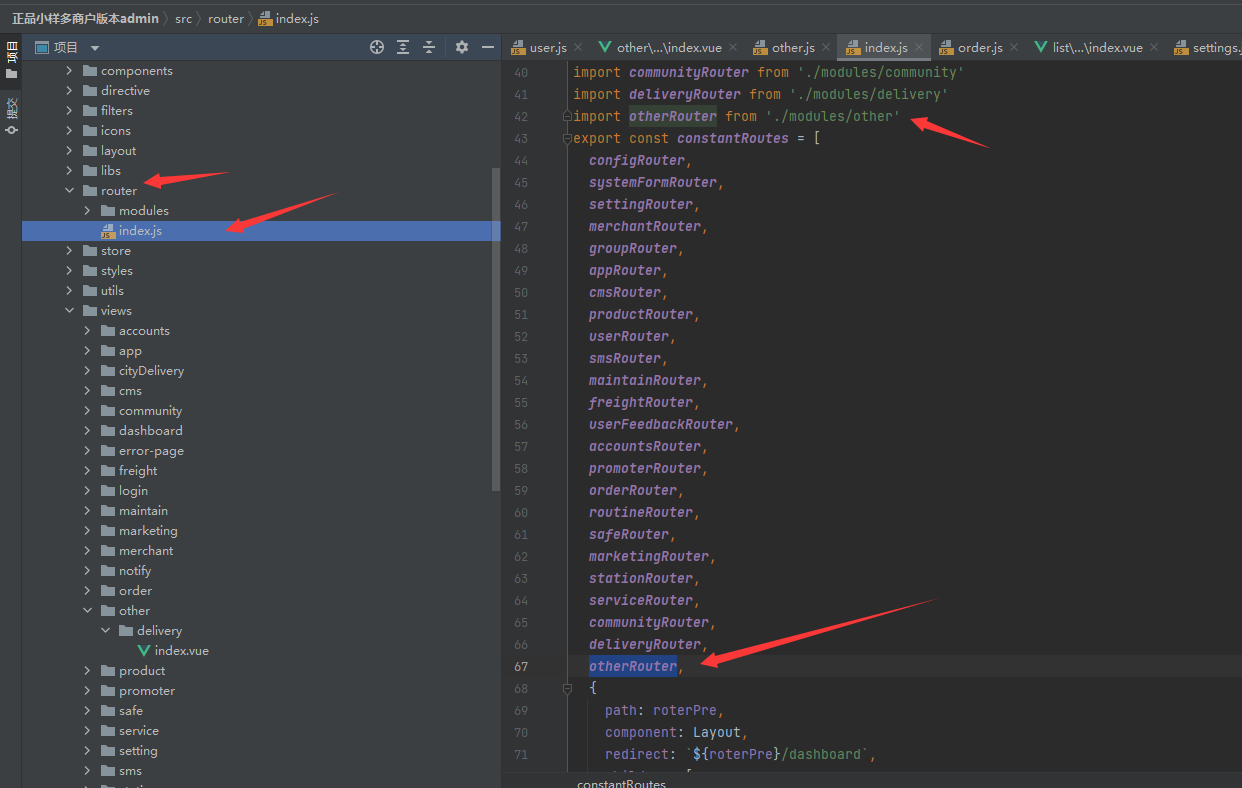Switch to the other\...\index.vue tab
Screen dimensions: 1242x788
659,47
